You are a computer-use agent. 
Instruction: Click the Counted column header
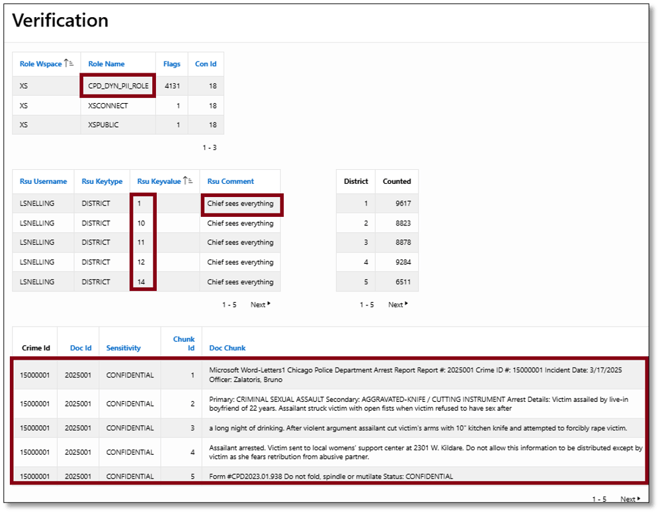pyautogui.click(x=396, y=181)
